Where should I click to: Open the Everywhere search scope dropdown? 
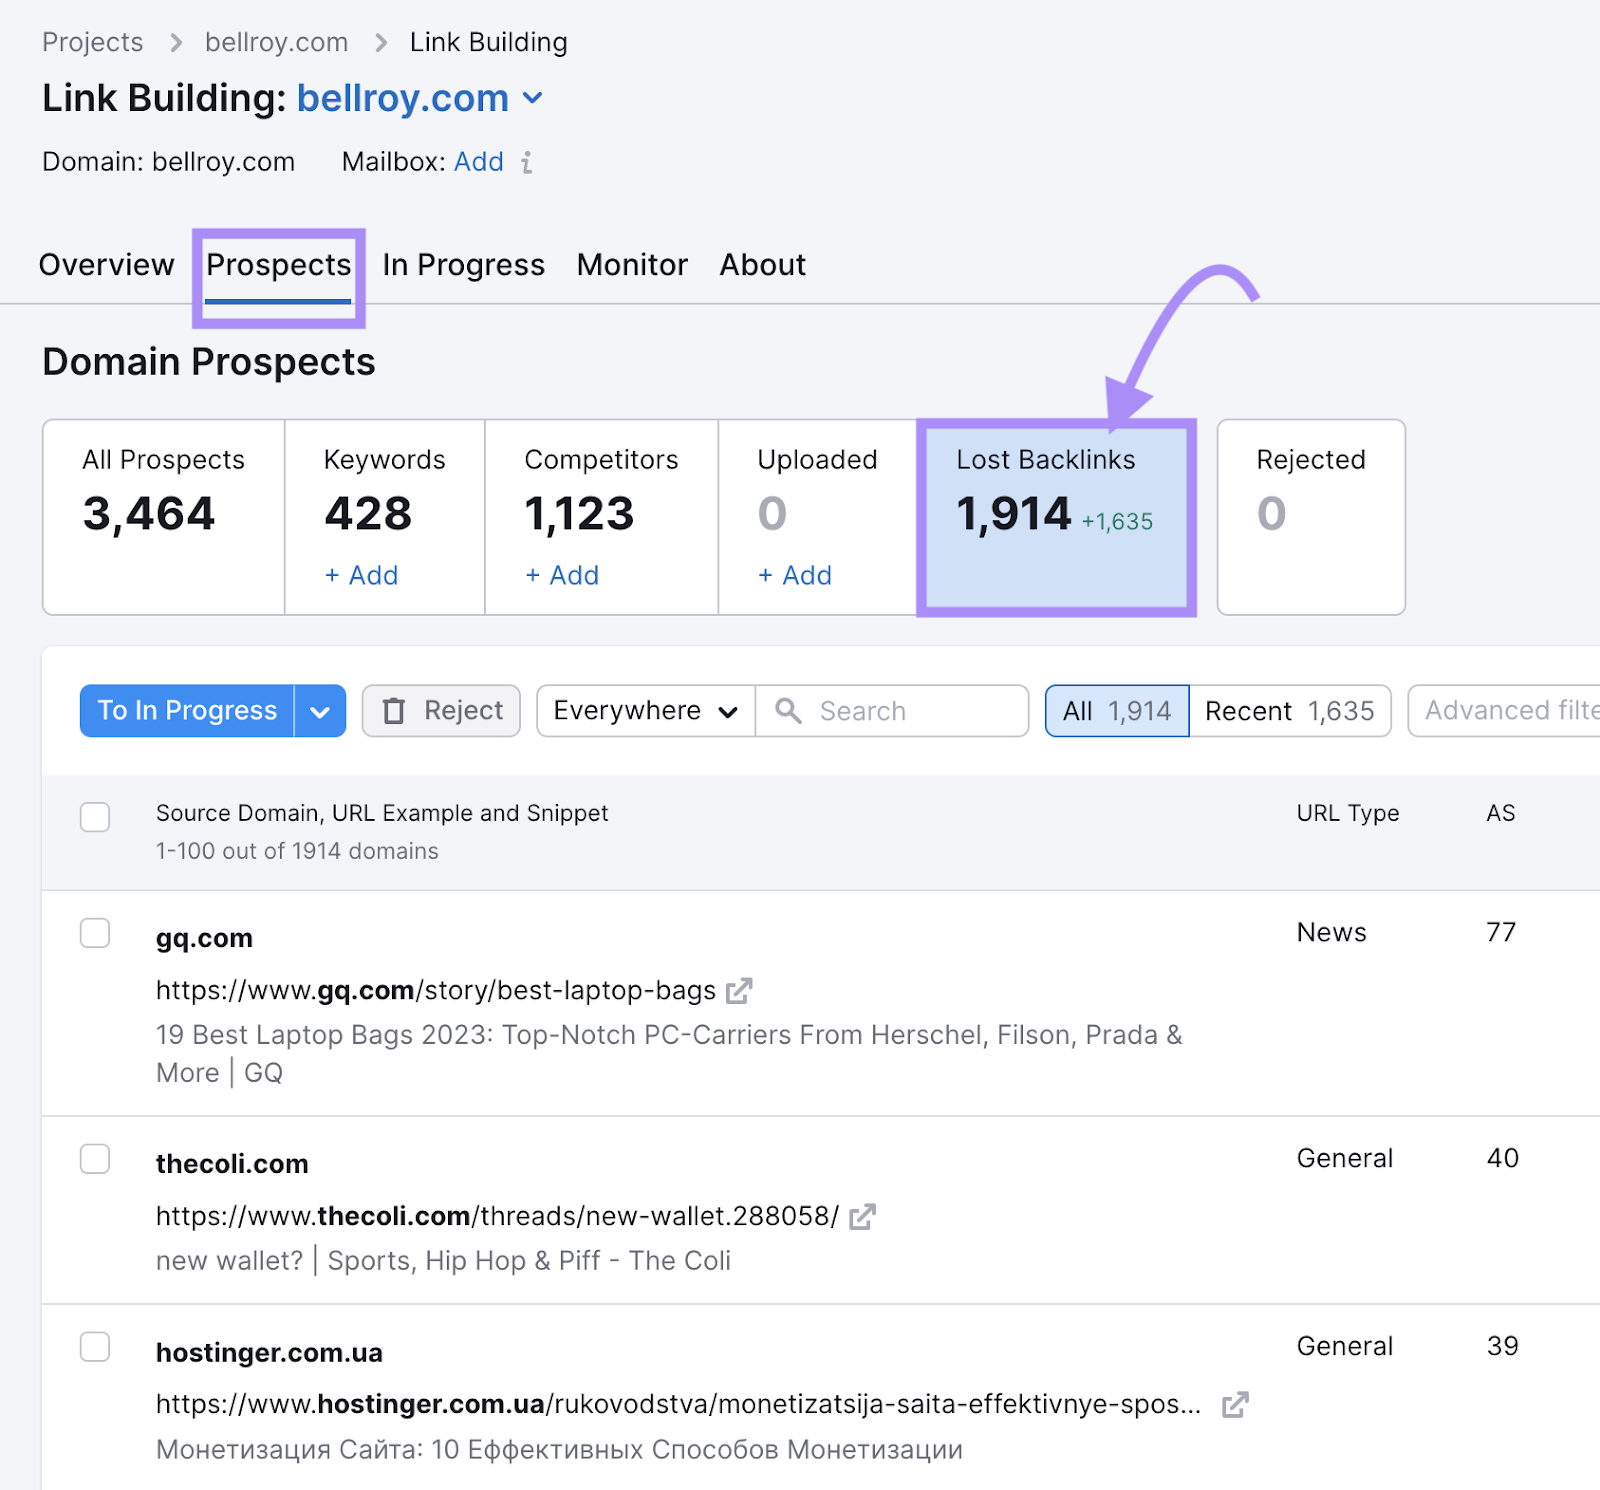tap(646, 711)
